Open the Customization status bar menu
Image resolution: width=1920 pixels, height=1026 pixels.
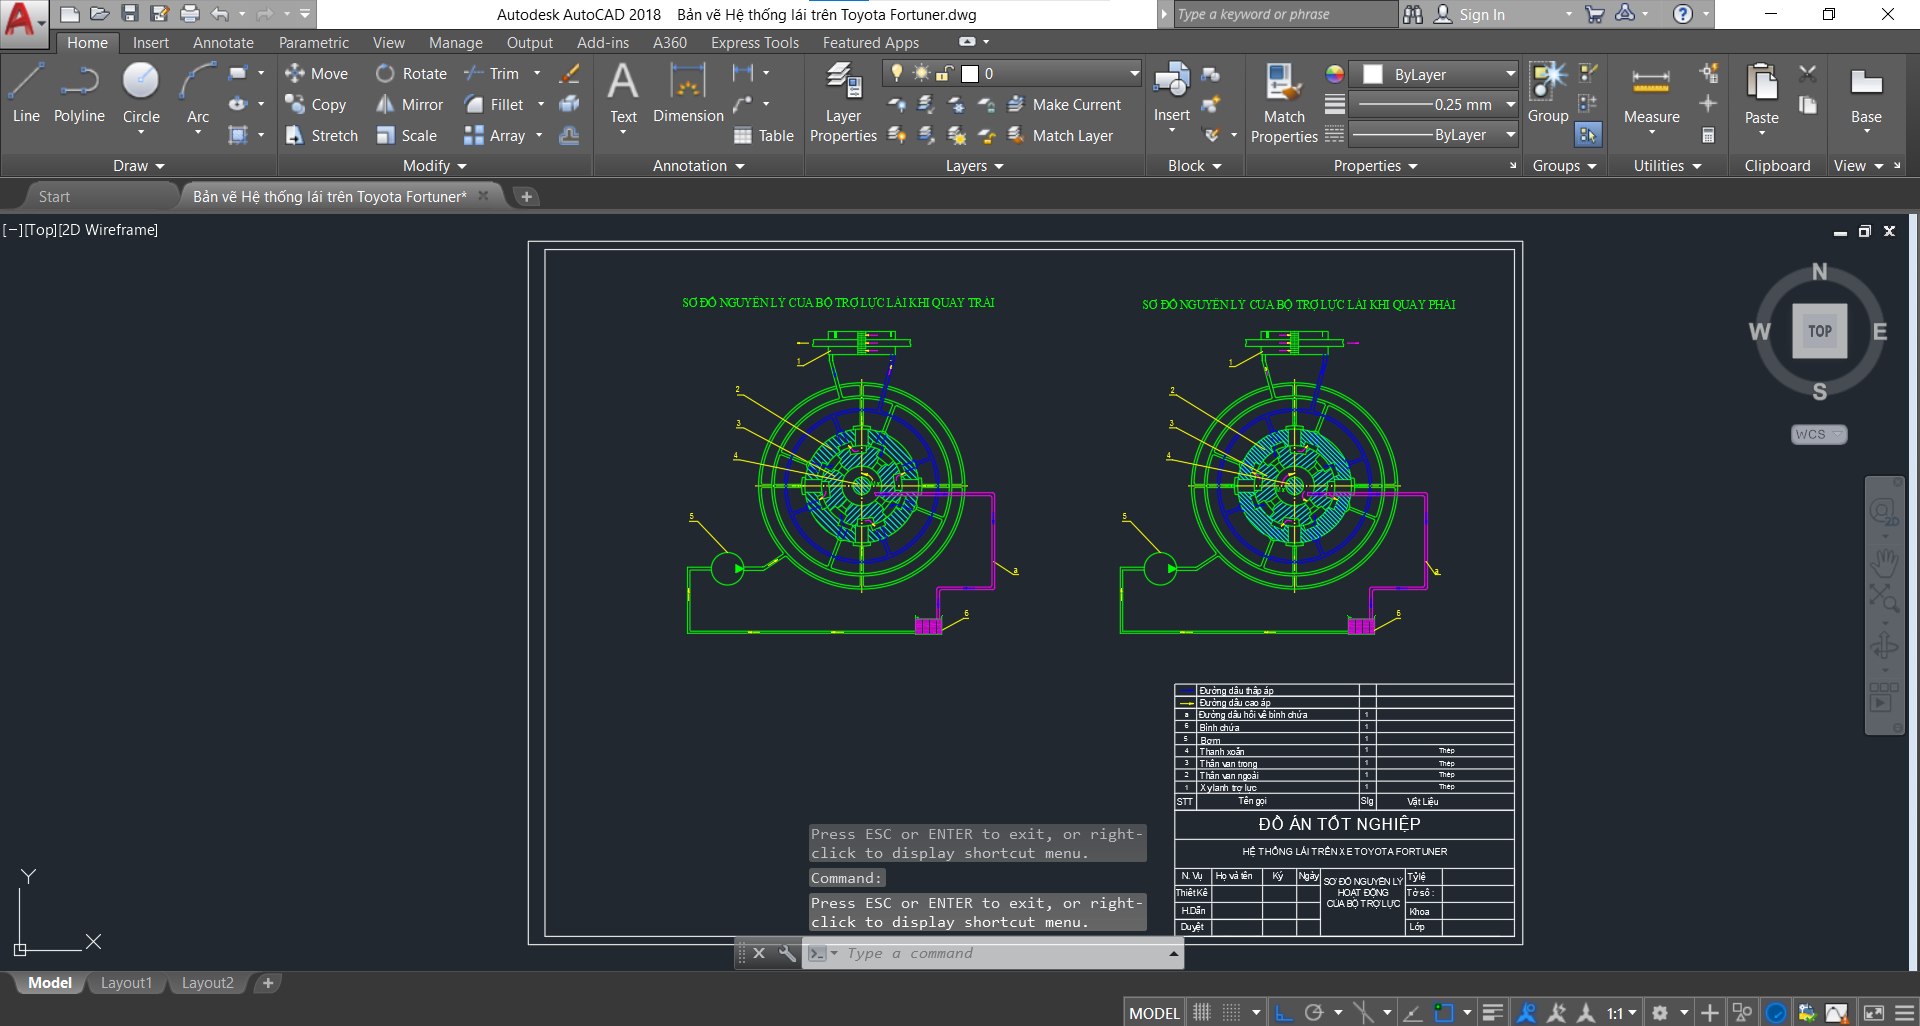tap(1904, 1013)
